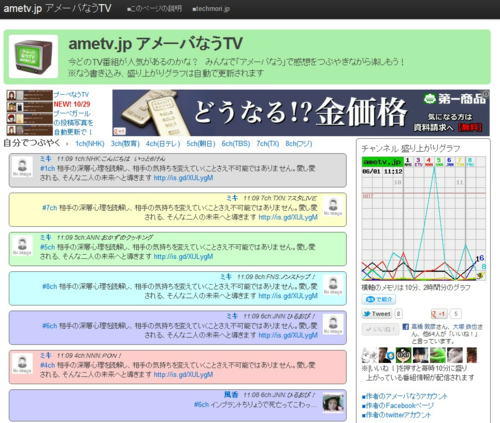Select the 1ch(NHK) channel tab

pos(90,144)
